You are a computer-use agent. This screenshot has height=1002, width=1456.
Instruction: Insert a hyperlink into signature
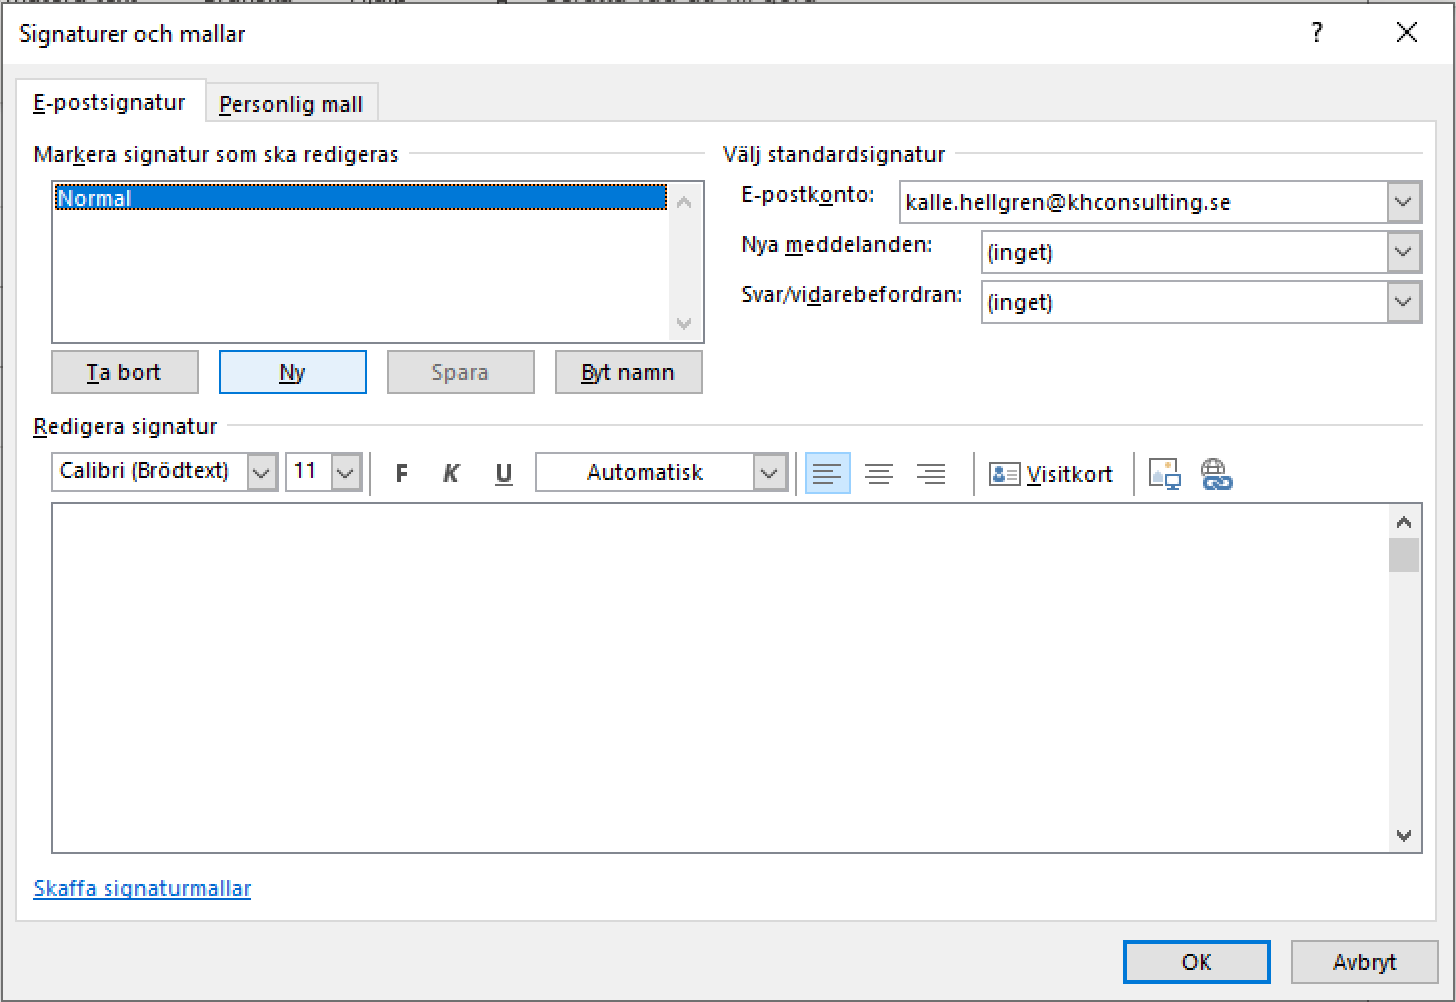point(1216,473)
